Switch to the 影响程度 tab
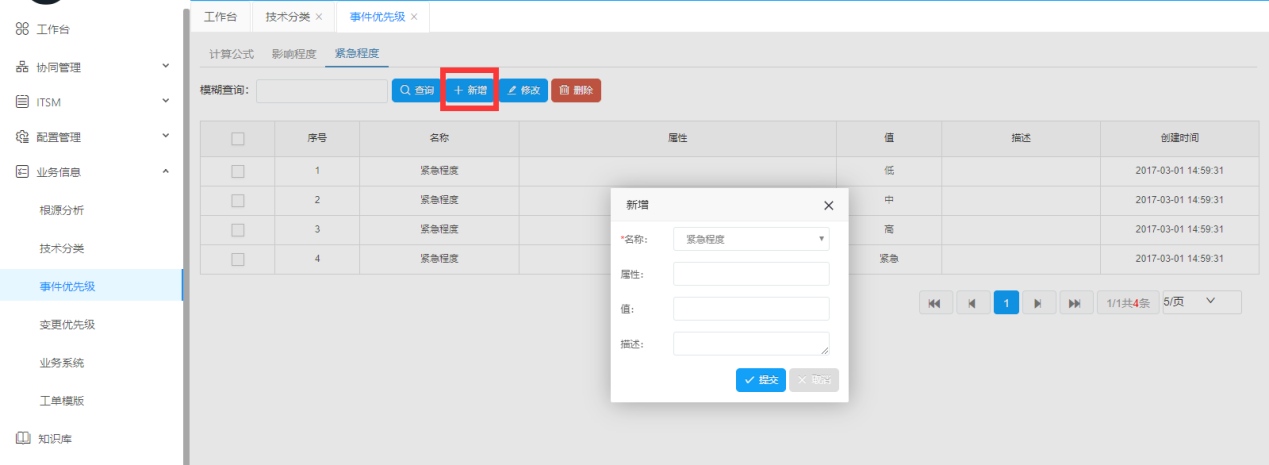This screenshot has width=1269, height=465. [x=294, y=54]
